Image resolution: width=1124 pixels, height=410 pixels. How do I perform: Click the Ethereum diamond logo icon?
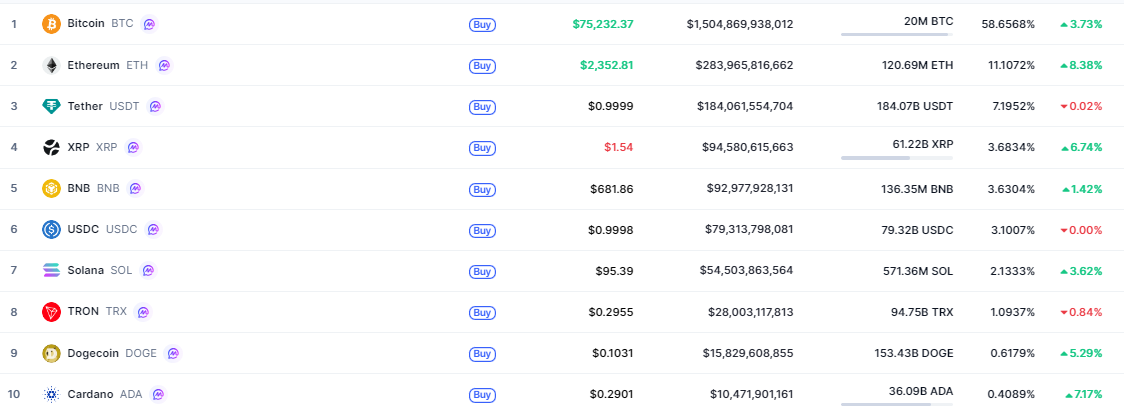(x=51, y=65)
